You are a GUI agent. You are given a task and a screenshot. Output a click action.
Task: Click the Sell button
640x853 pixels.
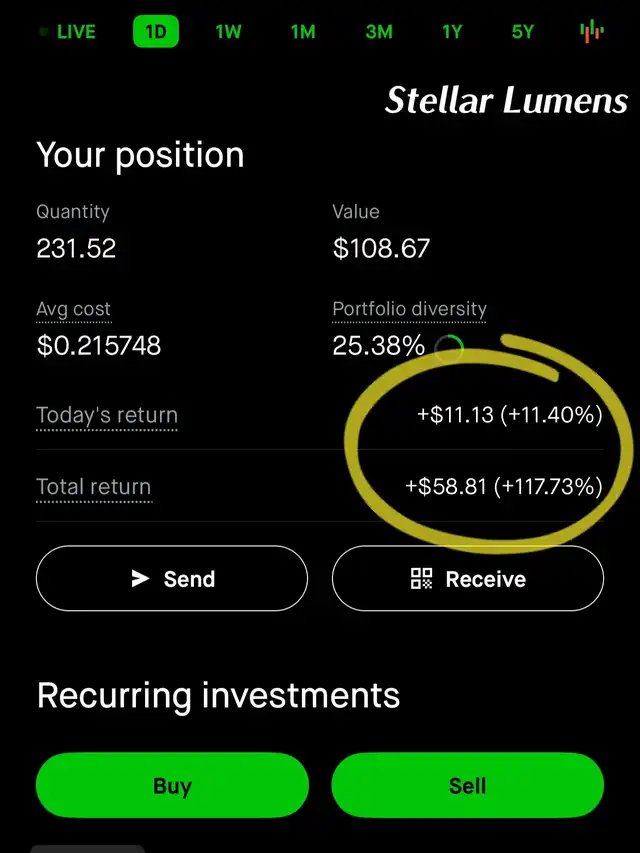[467, 785]
